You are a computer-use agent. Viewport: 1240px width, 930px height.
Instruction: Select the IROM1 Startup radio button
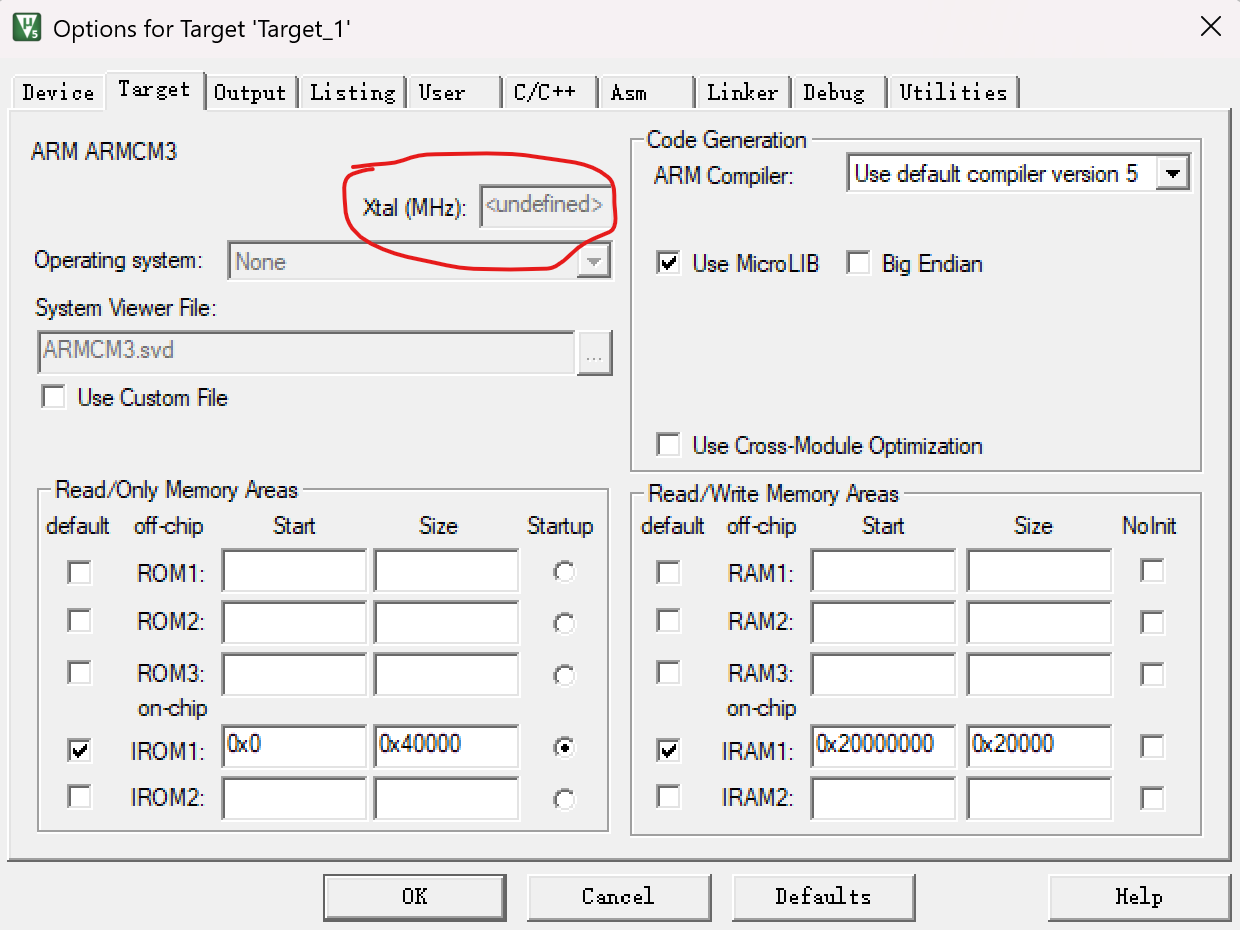tap(565, 747)
